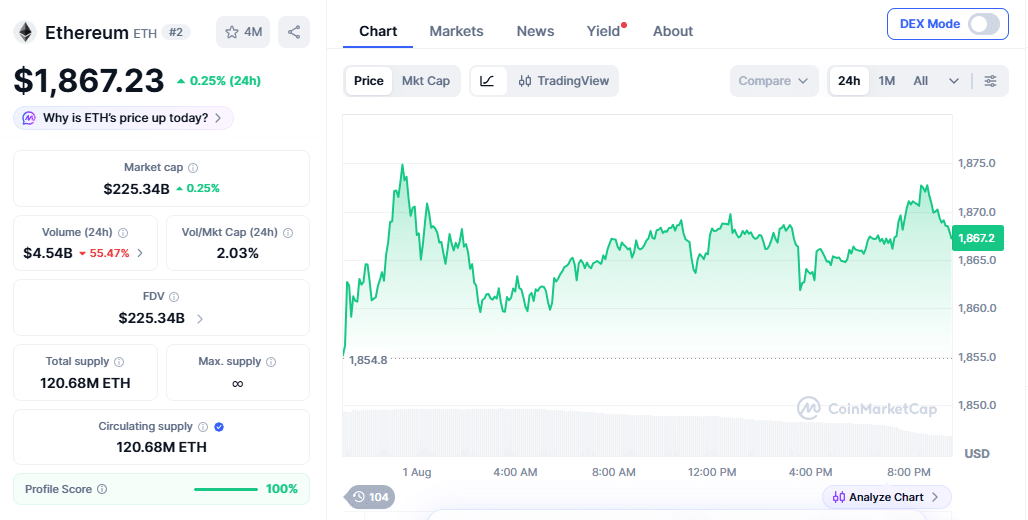Click the 12:00 PM axis label
This screenshot has width=1028, height=520.
coord(712,472)
